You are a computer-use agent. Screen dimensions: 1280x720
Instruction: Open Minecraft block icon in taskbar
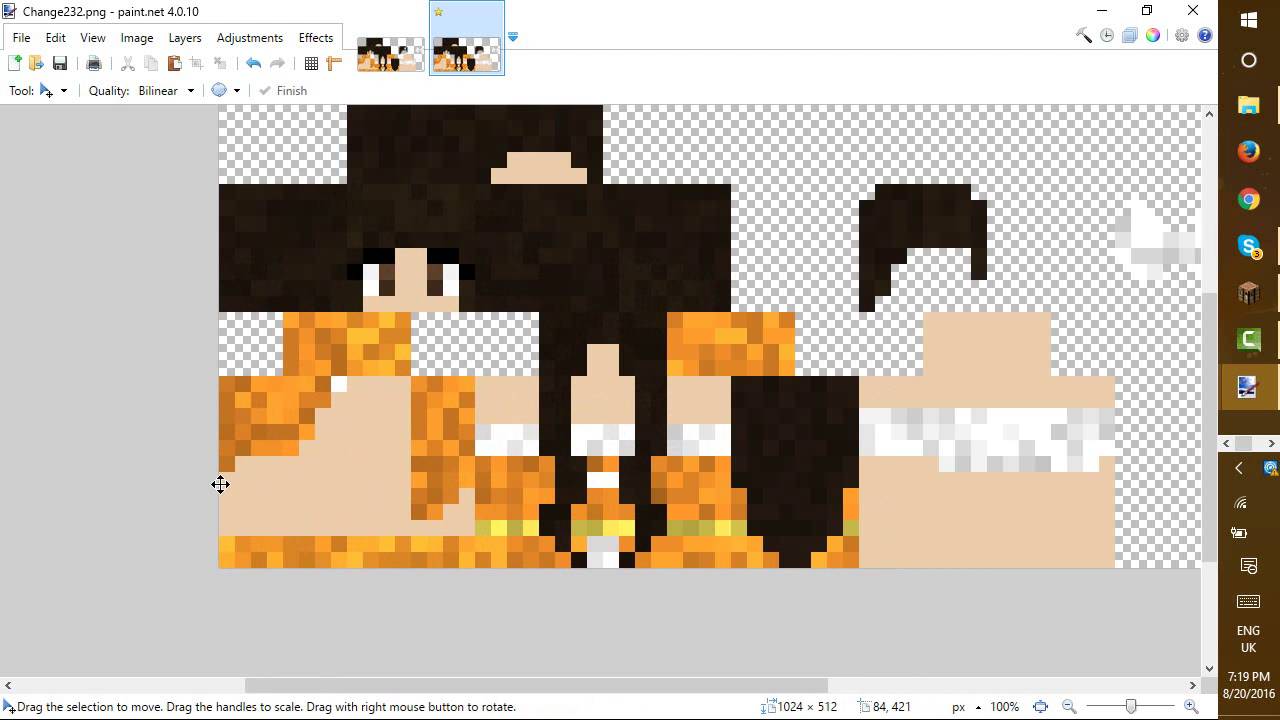coord(1249,293)
